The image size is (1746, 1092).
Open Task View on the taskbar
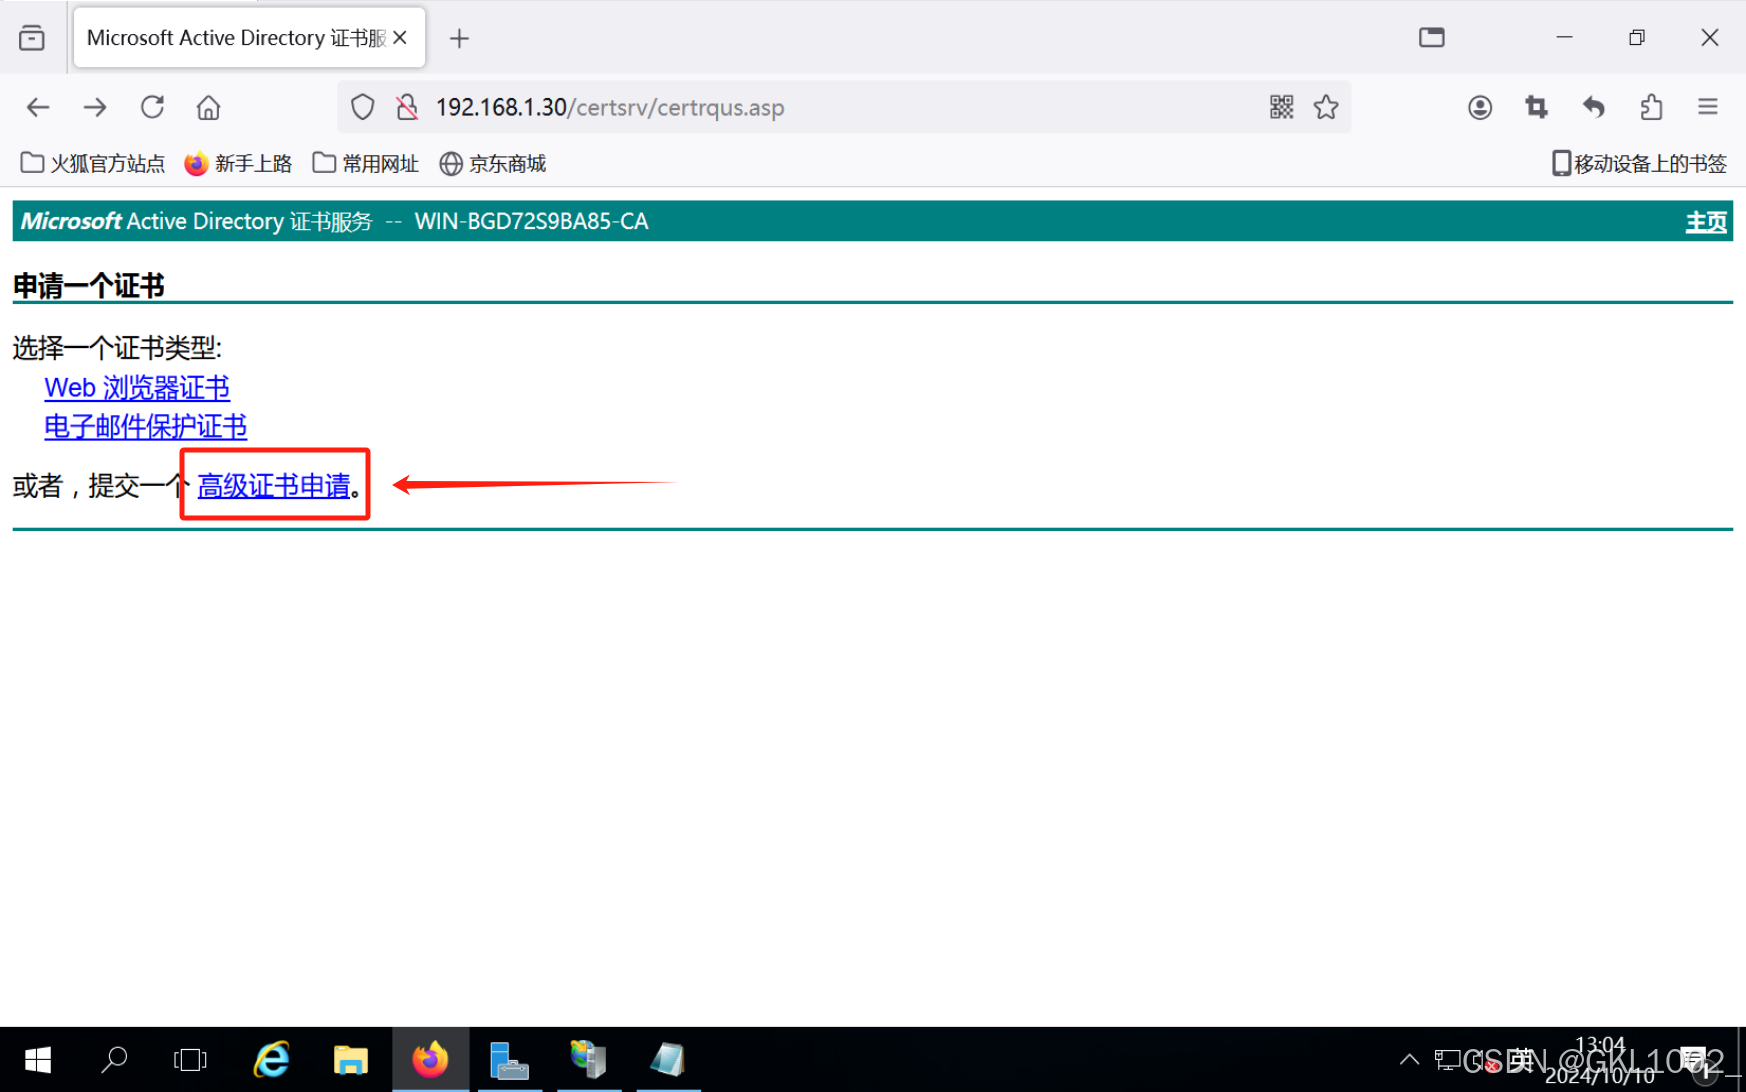(190, 1060)
